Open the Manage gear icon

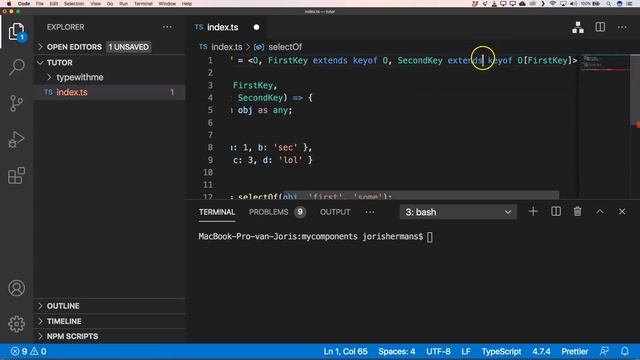pyautogui.click(x=16, y=324)
